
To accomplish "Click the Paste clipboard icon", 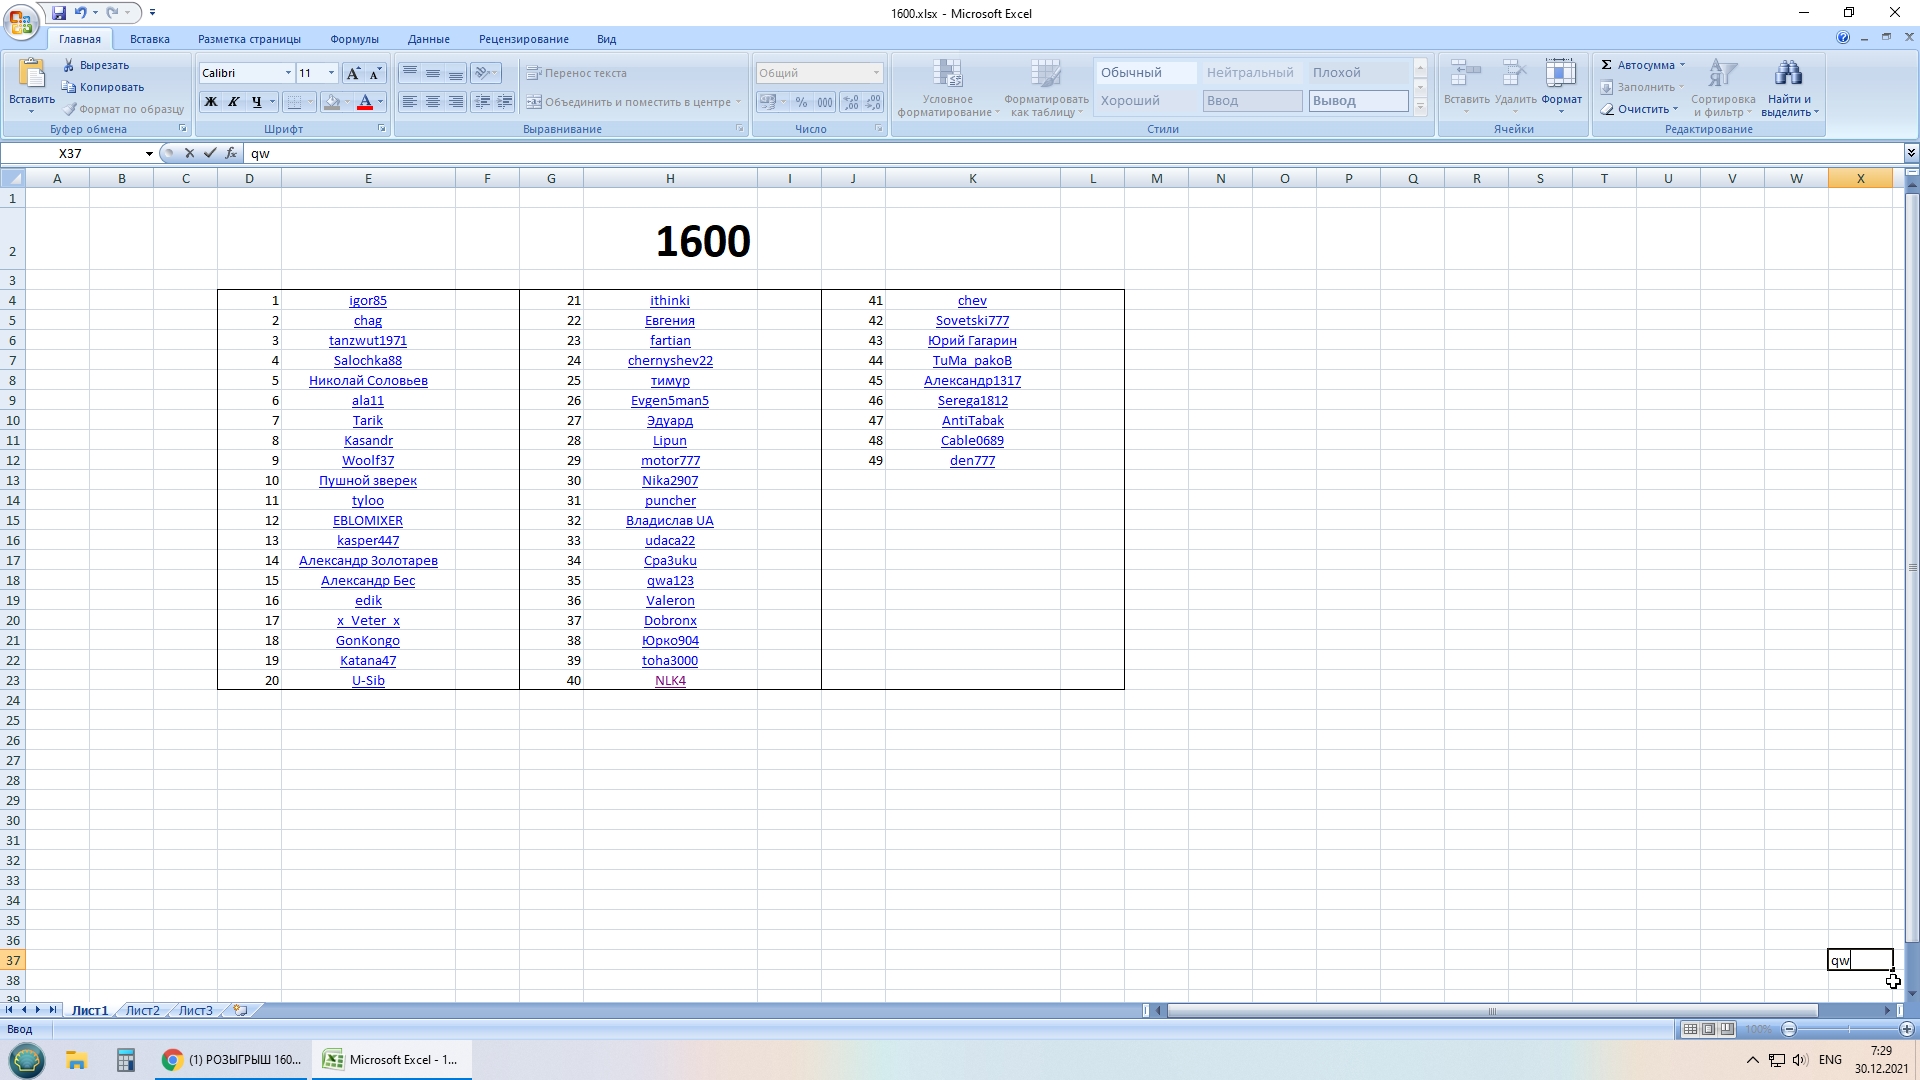I will tap(31, 75).
